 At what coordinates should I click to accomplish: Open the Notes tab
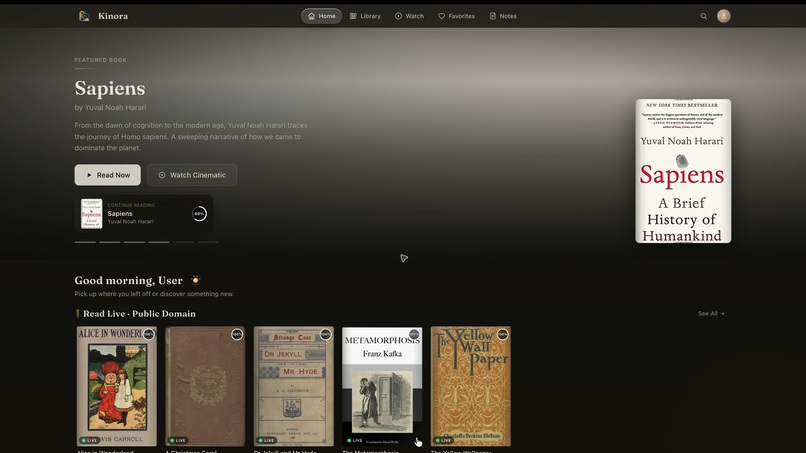click(x=503, y=16)
